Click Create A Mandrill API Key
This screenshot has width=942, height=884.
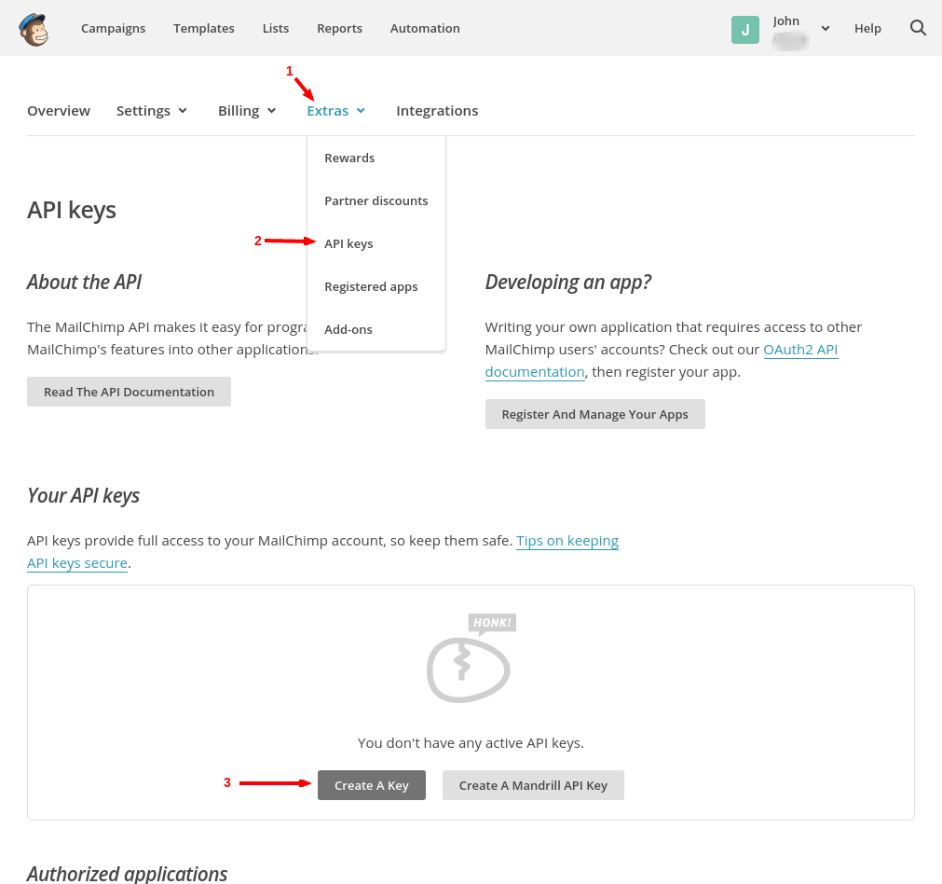click(533, 786)
